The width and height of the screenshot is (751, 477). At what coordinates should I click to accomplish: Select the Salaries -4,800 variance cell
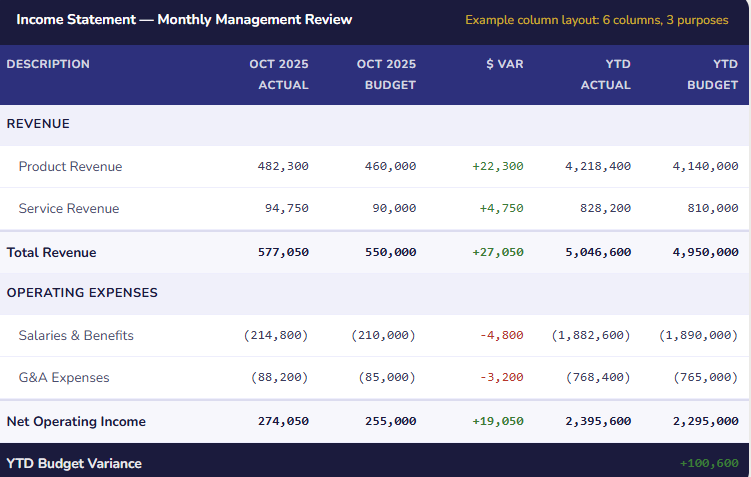click(503, 335)
